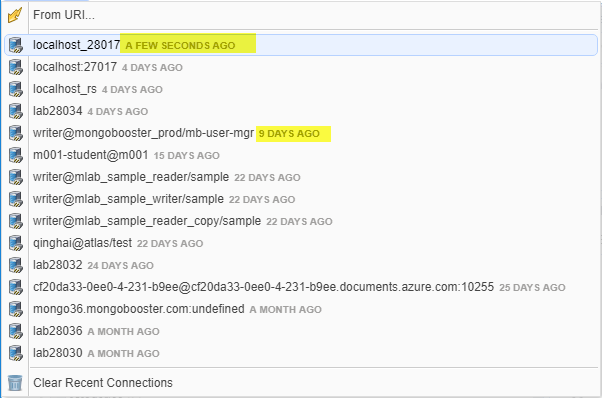
Task: Click database icon beside writer@mongobooster_prod/mb-user-mgr
Action: click(16, 133)
